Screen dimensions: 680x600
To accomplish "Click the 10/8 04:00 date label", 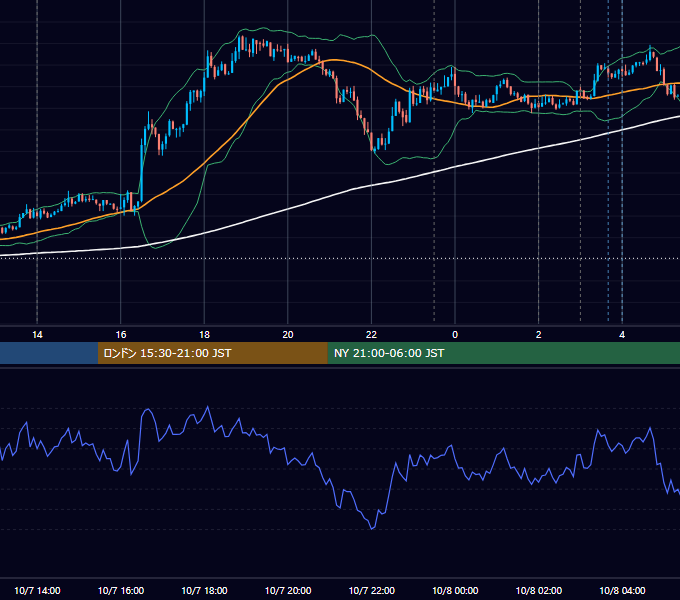I will click(622, 590).
